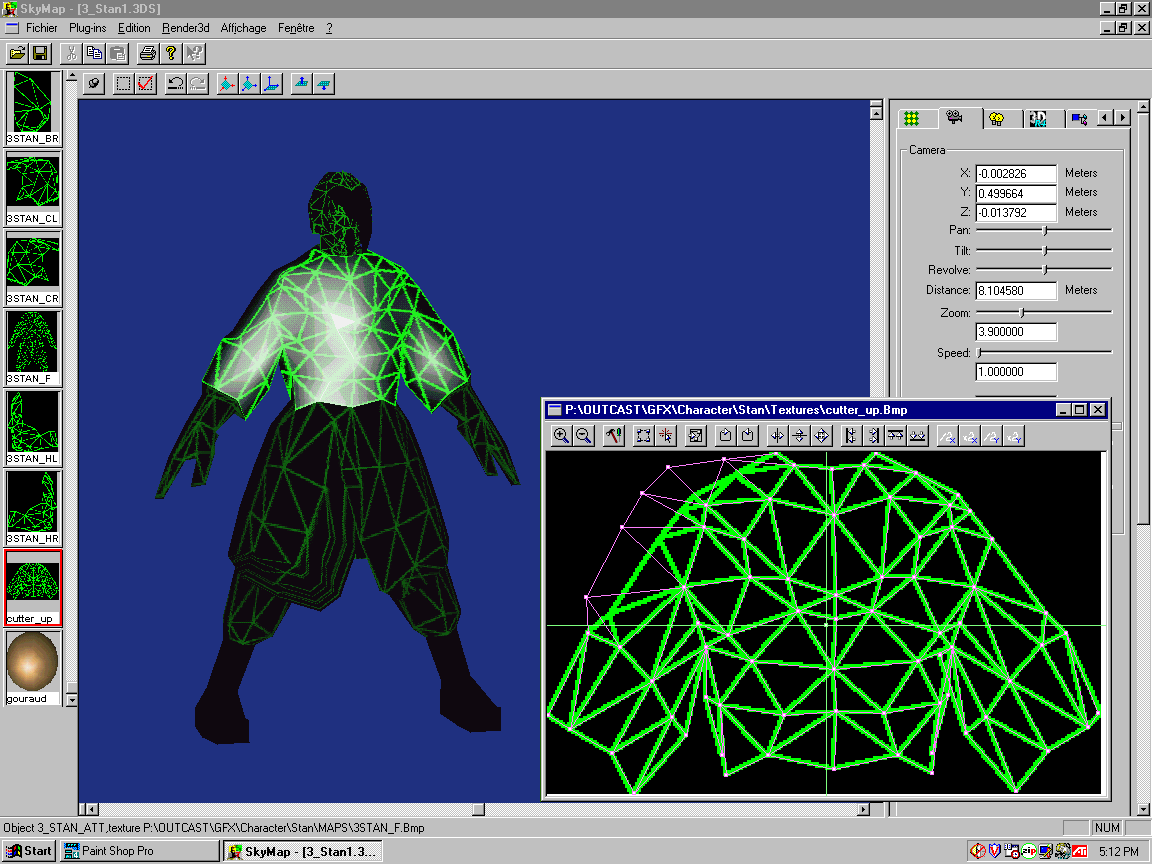
Task: Click the Copy icon in main toolbar
Action: click(95, 53)
